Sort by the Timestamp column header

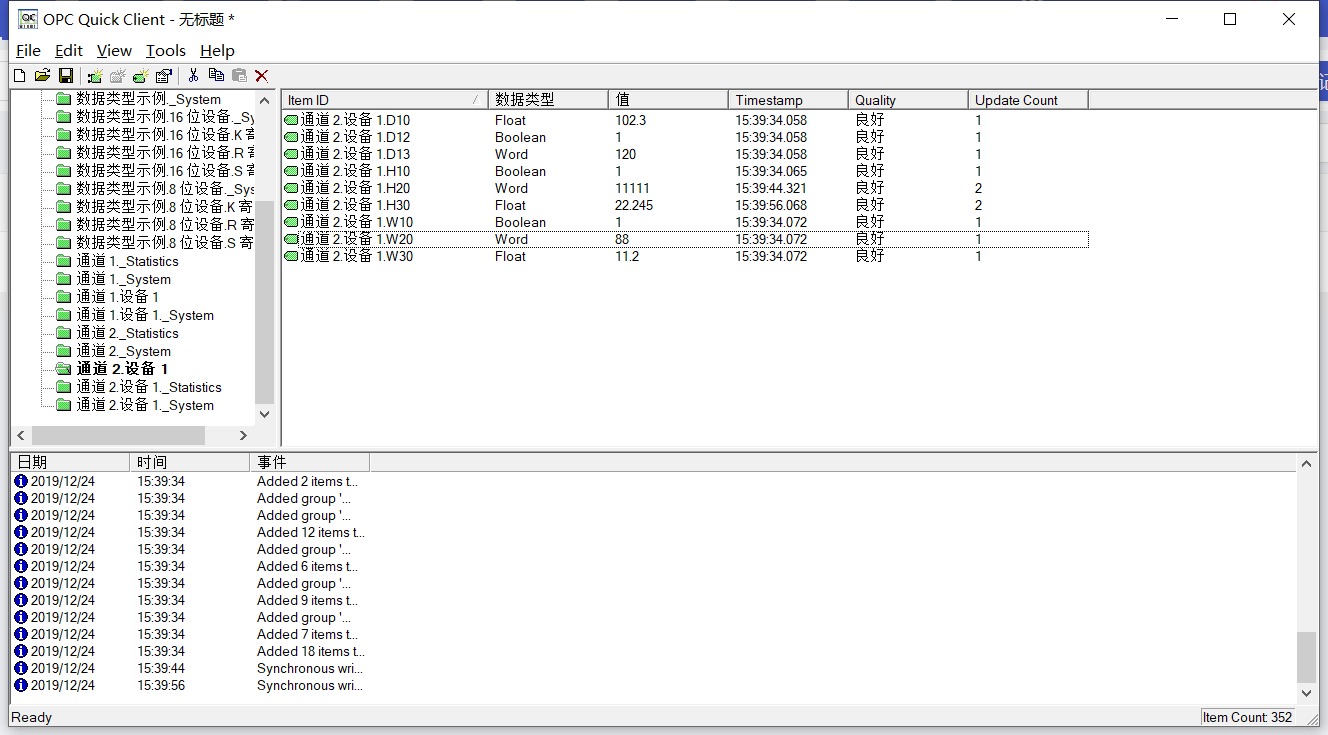[788, 100]
